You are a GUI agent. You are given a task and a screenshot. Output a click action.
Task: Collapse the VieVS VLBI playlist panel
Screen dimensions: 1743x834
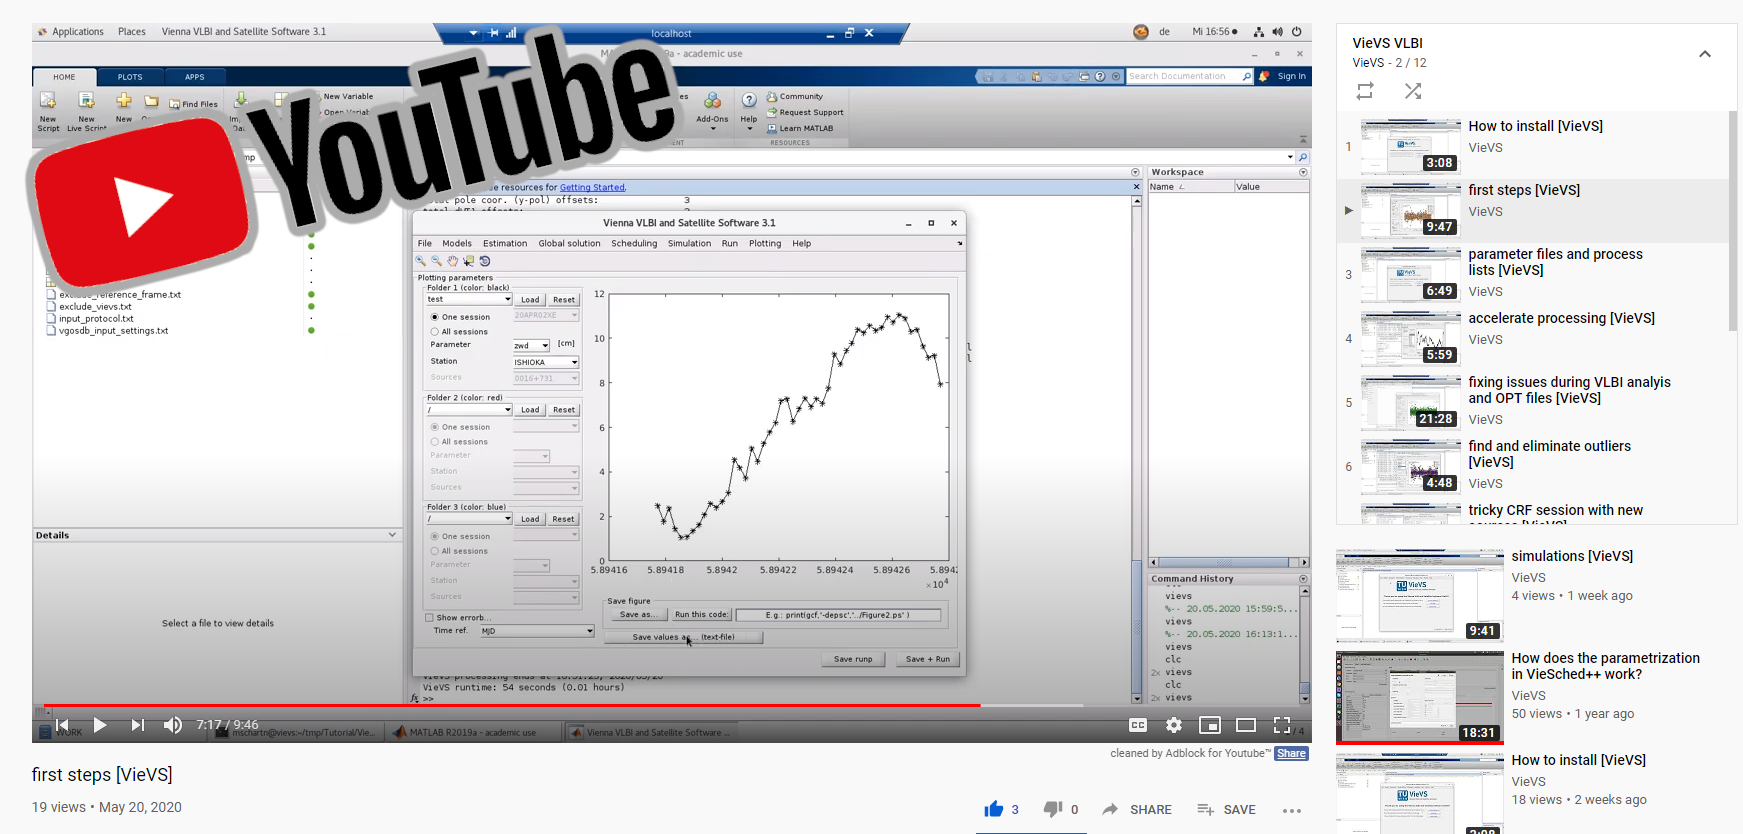pos(1705,54)
